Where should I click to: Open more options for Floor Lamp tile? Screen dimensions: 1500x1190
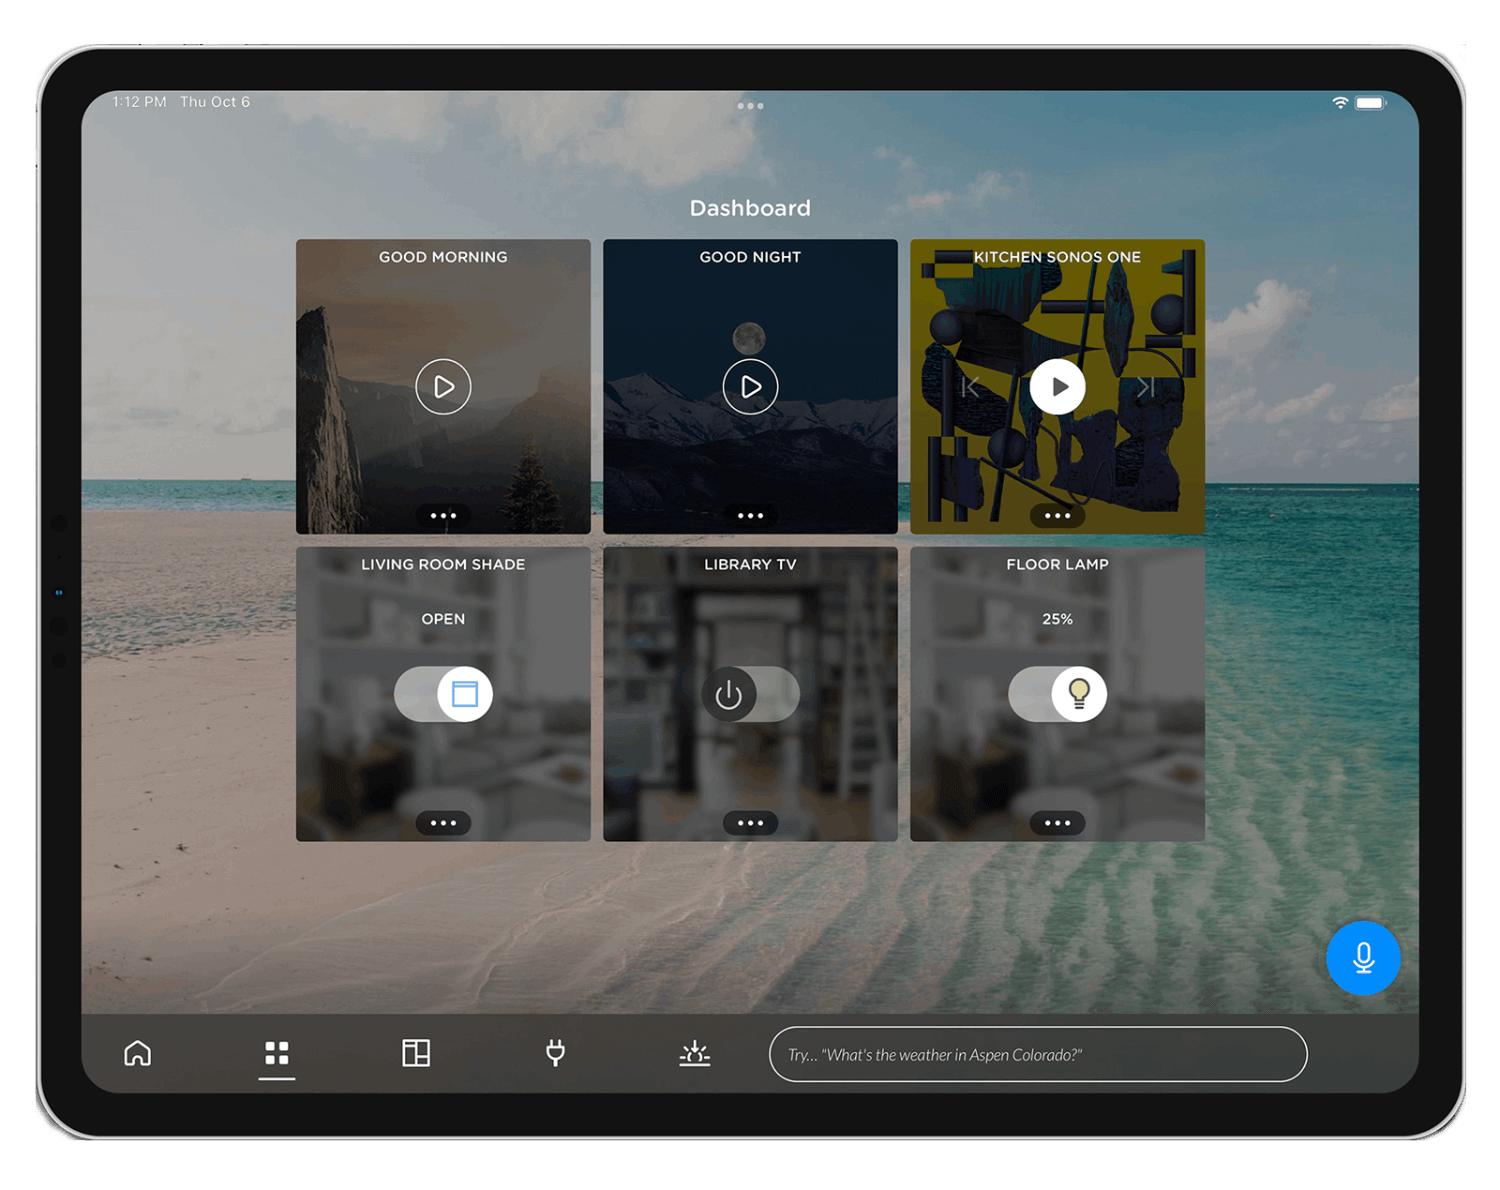tap(1057, 823)
